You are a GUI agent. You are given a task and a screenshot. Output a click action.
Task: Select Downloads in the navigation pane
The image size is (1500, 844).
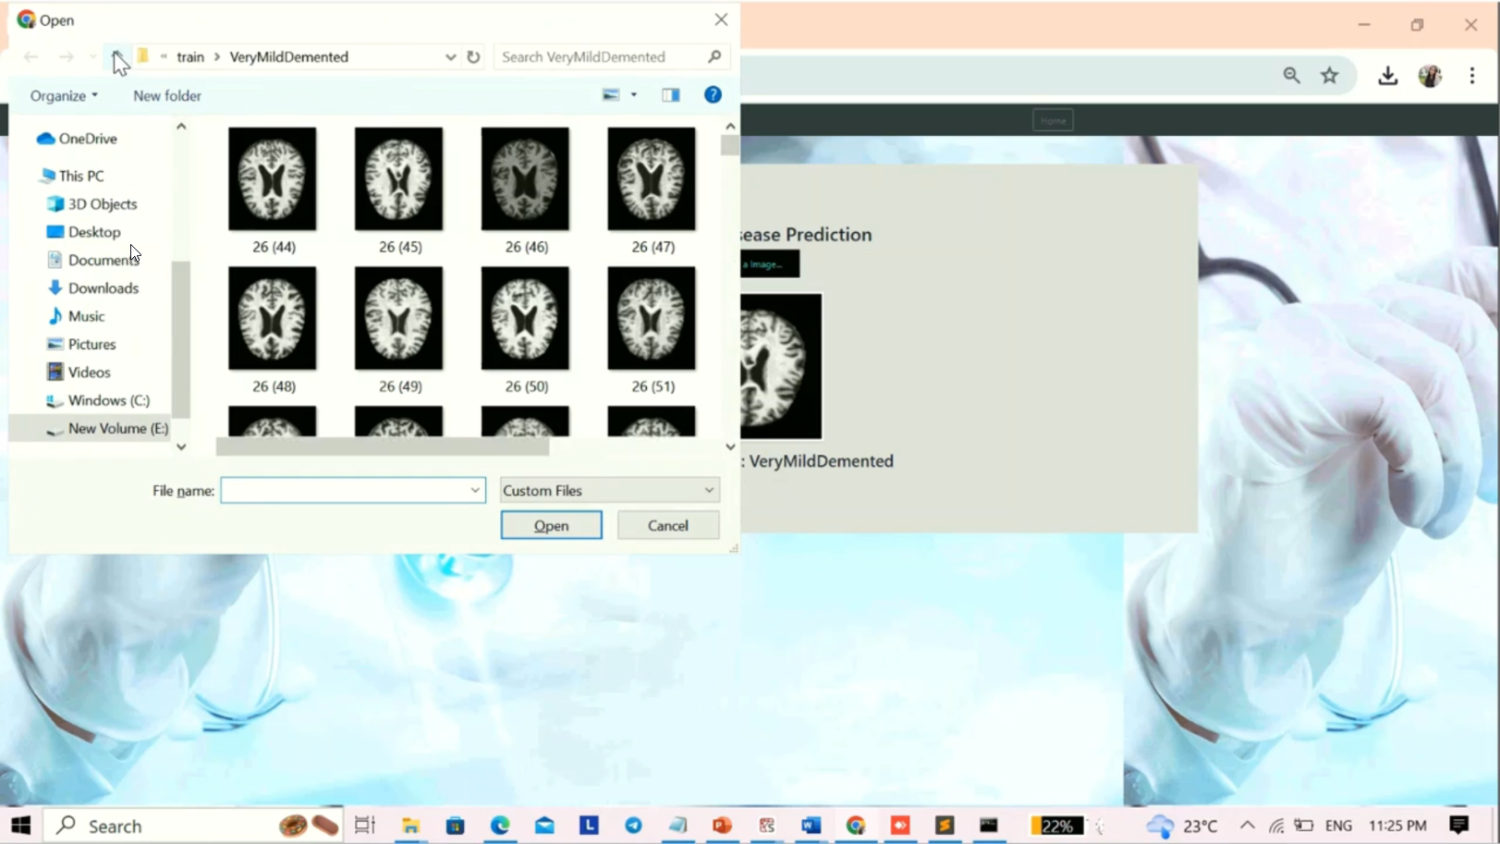tap(103, 288)
